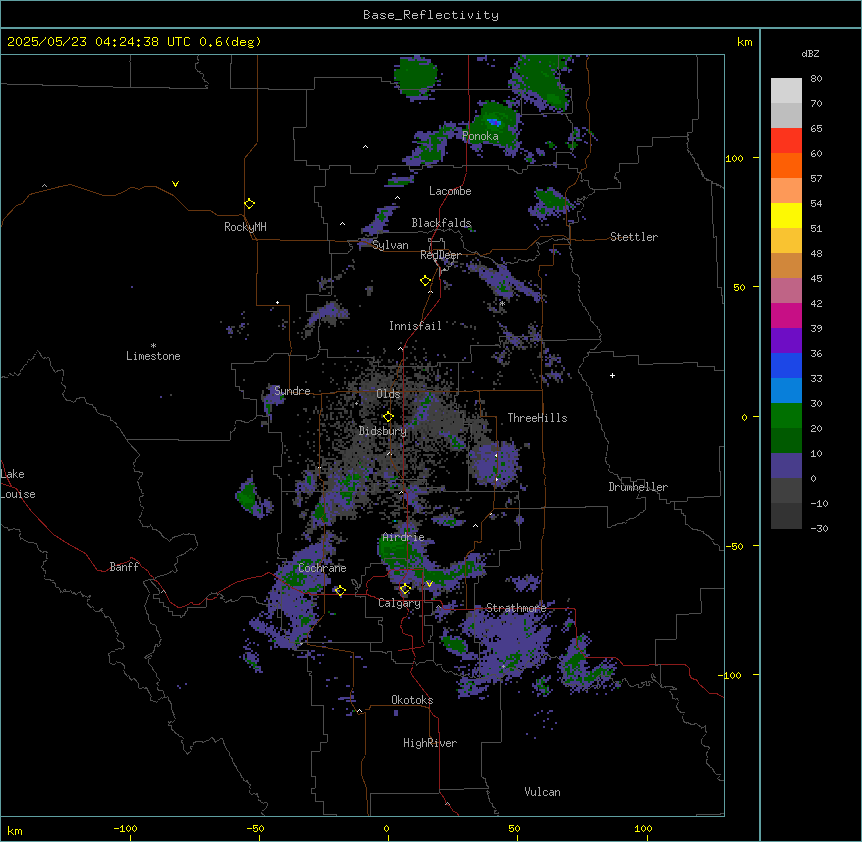Select the yellow diamond marker above Calgary label
The width and height of the screenshot is (862, 842).
[405, 589]
